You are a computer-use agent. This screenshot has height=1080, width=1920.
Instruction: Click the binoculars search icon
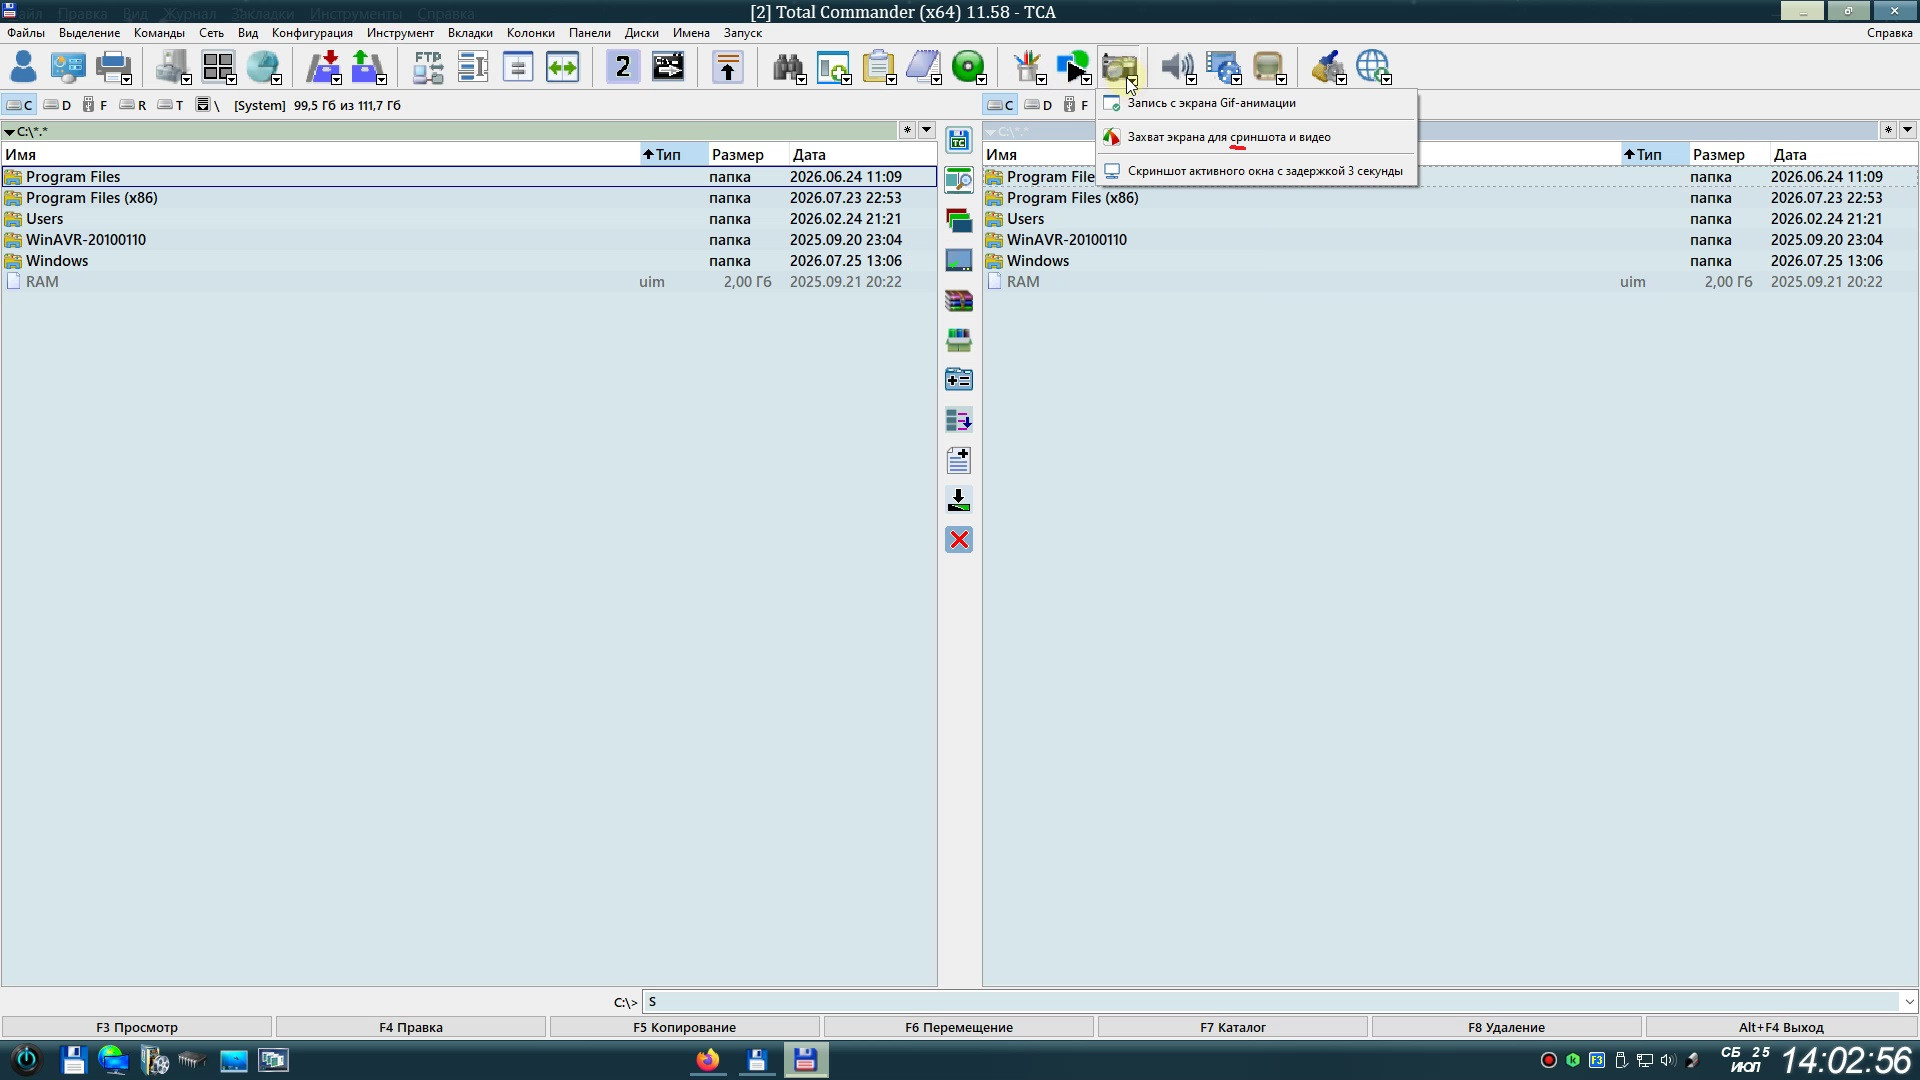pyautogui.click(x=785, y=67)
